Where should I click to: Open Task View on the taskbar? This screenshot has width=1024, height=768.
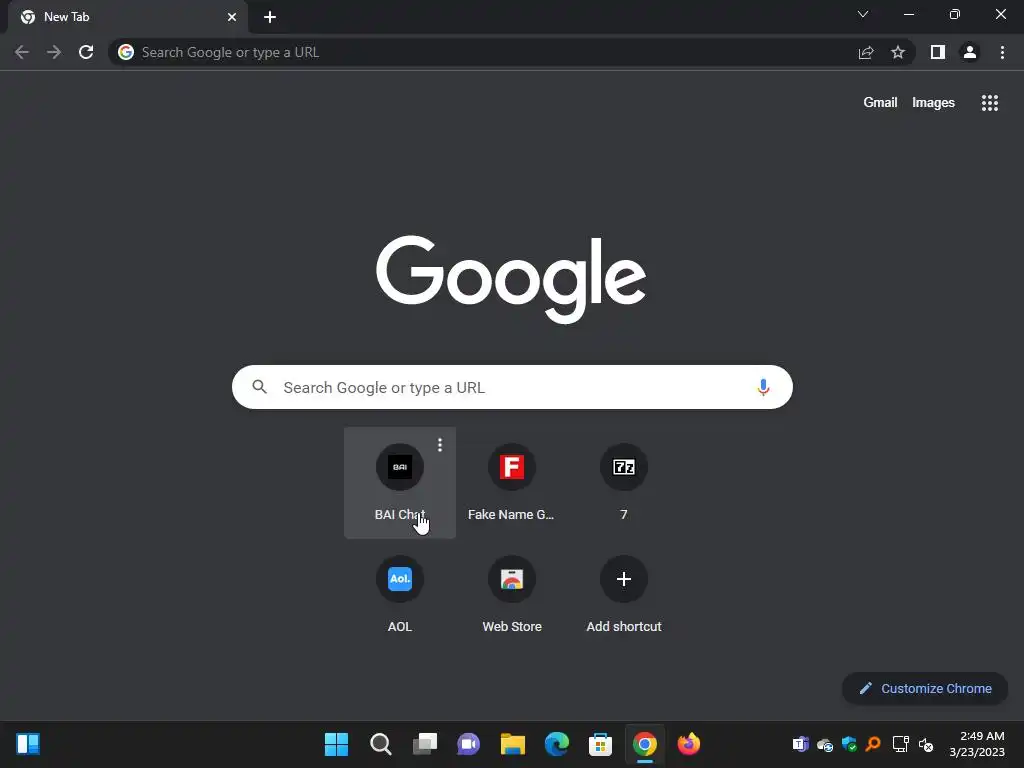coord(424,744)
